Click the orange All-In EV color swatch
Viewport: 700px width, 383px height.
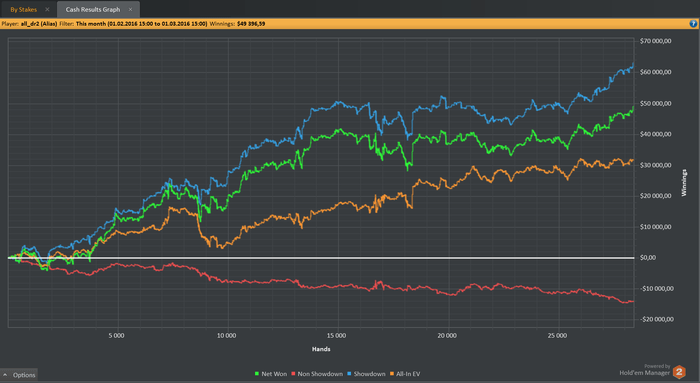392,374
